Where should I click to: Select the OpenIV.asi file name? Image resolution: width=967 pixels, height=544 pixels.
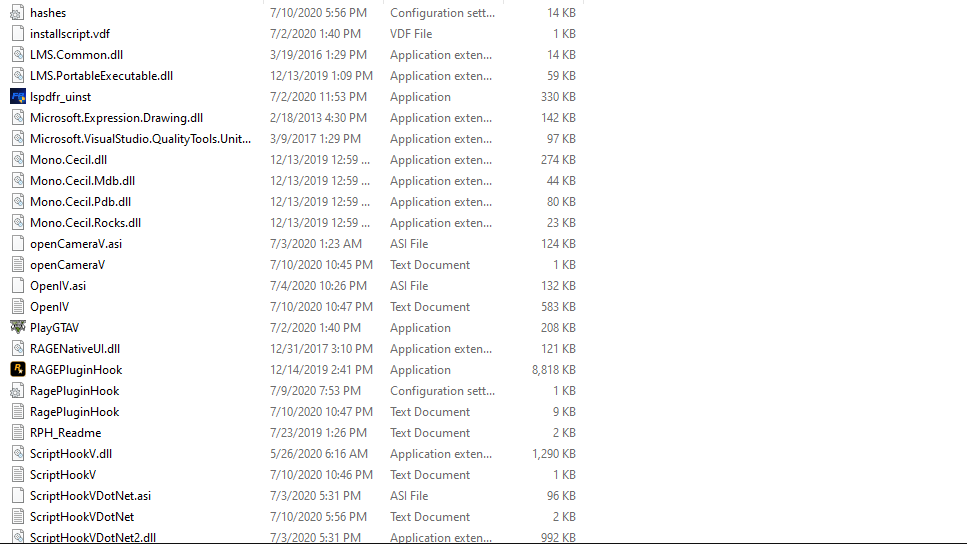pos(58,286)
